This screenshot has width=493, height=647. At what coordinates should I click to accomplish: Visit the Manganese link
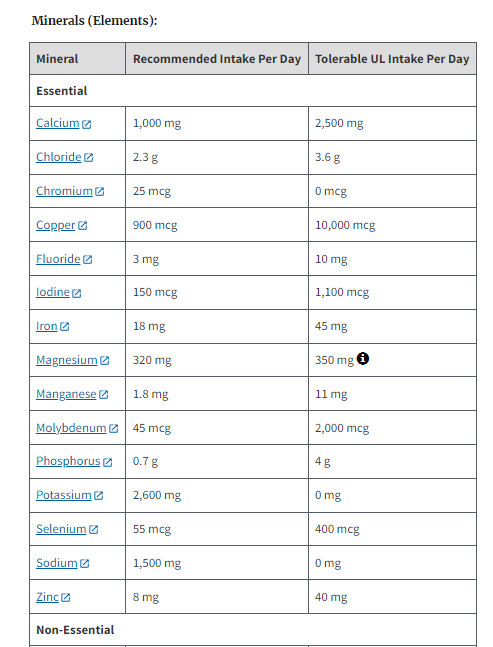click(66, 394)
